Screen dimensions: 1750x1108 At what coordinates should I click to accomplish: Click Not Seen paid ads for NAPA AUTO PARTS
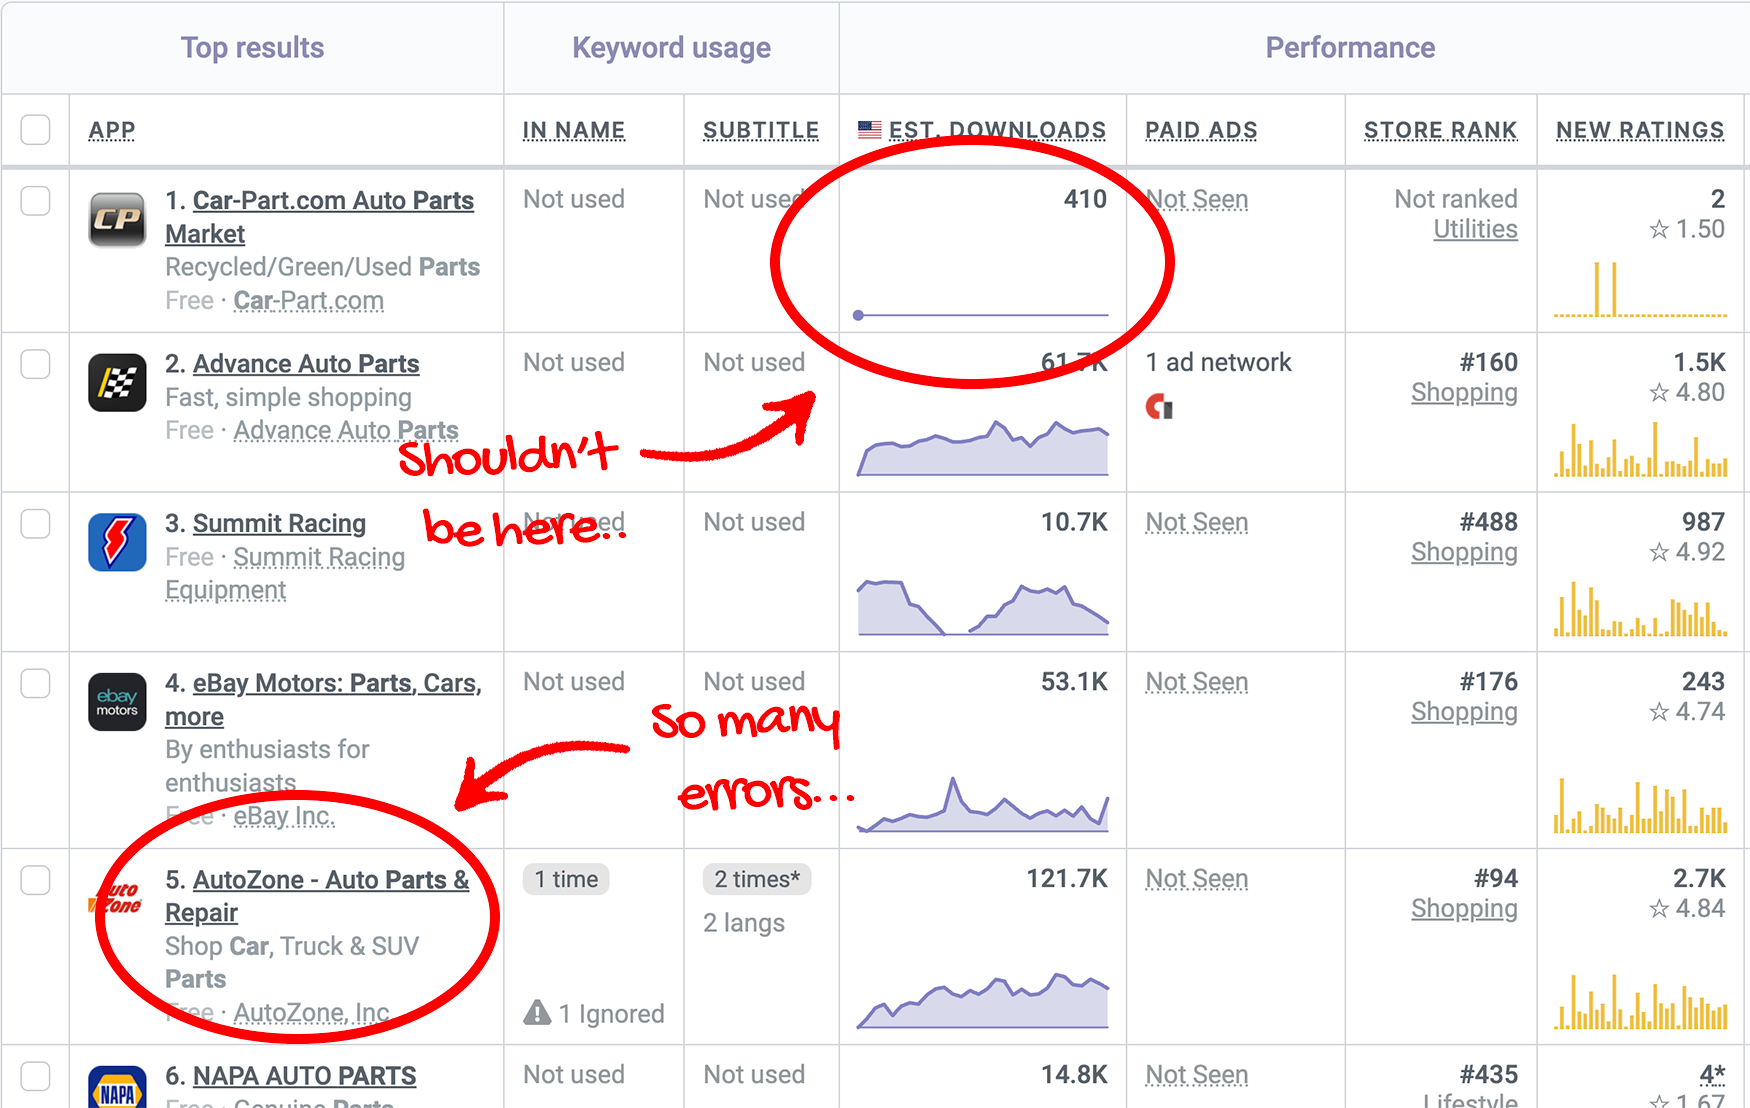1197,1075
